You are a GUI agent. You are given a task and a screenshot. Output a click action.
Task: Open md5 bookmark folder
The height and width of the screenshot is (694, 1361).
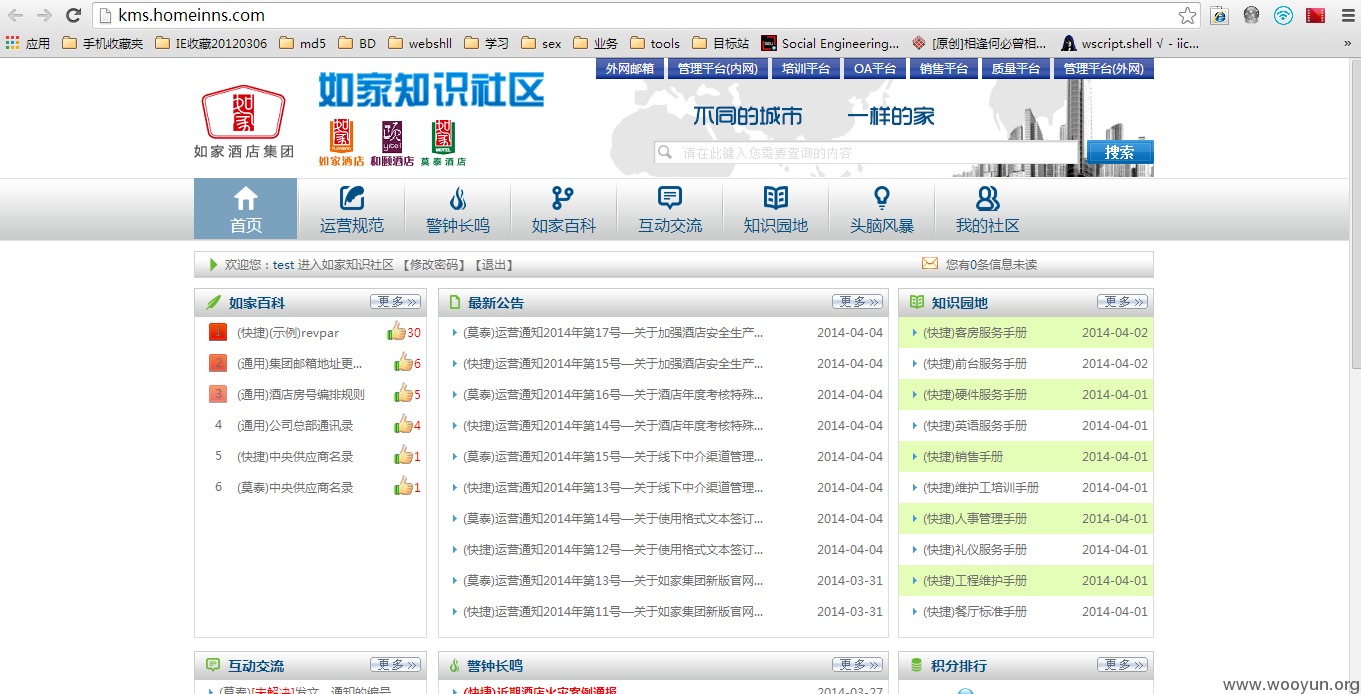tap(303, 43)
